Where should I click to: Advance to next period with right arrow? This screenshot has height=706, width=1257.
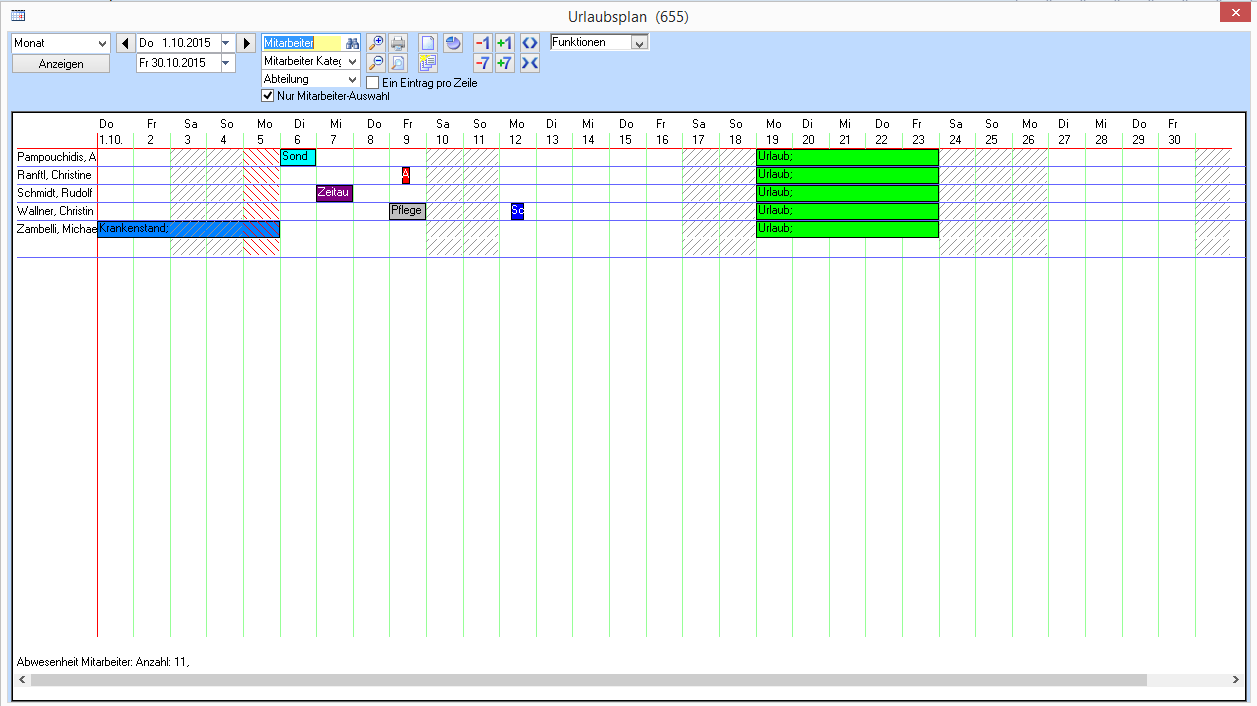click(248, 43)
